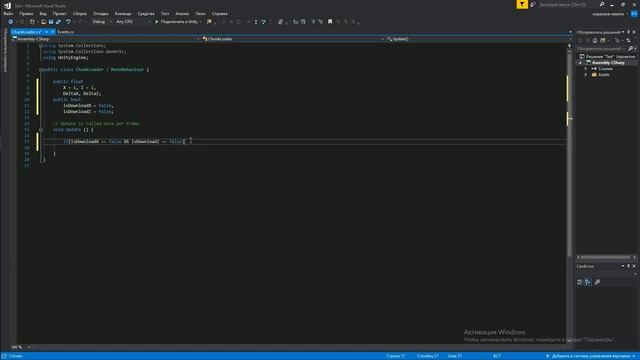Open the Тест menu
640x360 pixels.
click(165, 13)
